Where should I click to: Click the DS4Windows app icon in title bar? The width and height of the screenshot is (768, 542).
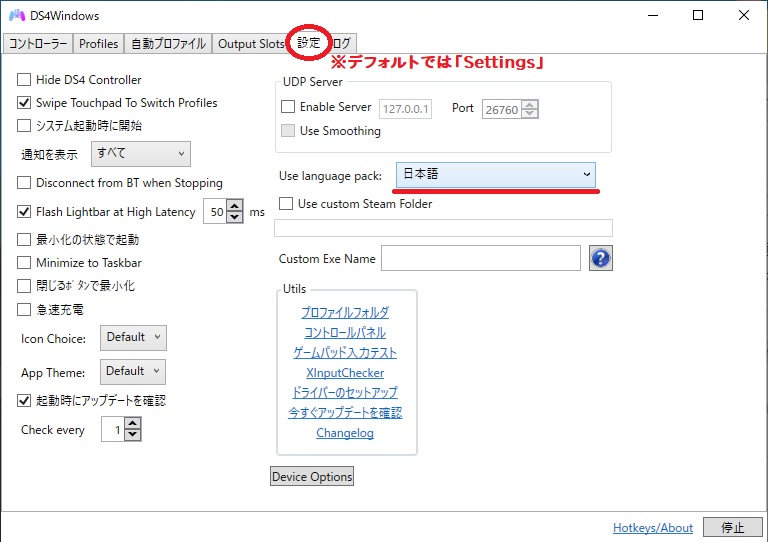tap(17, 16)
